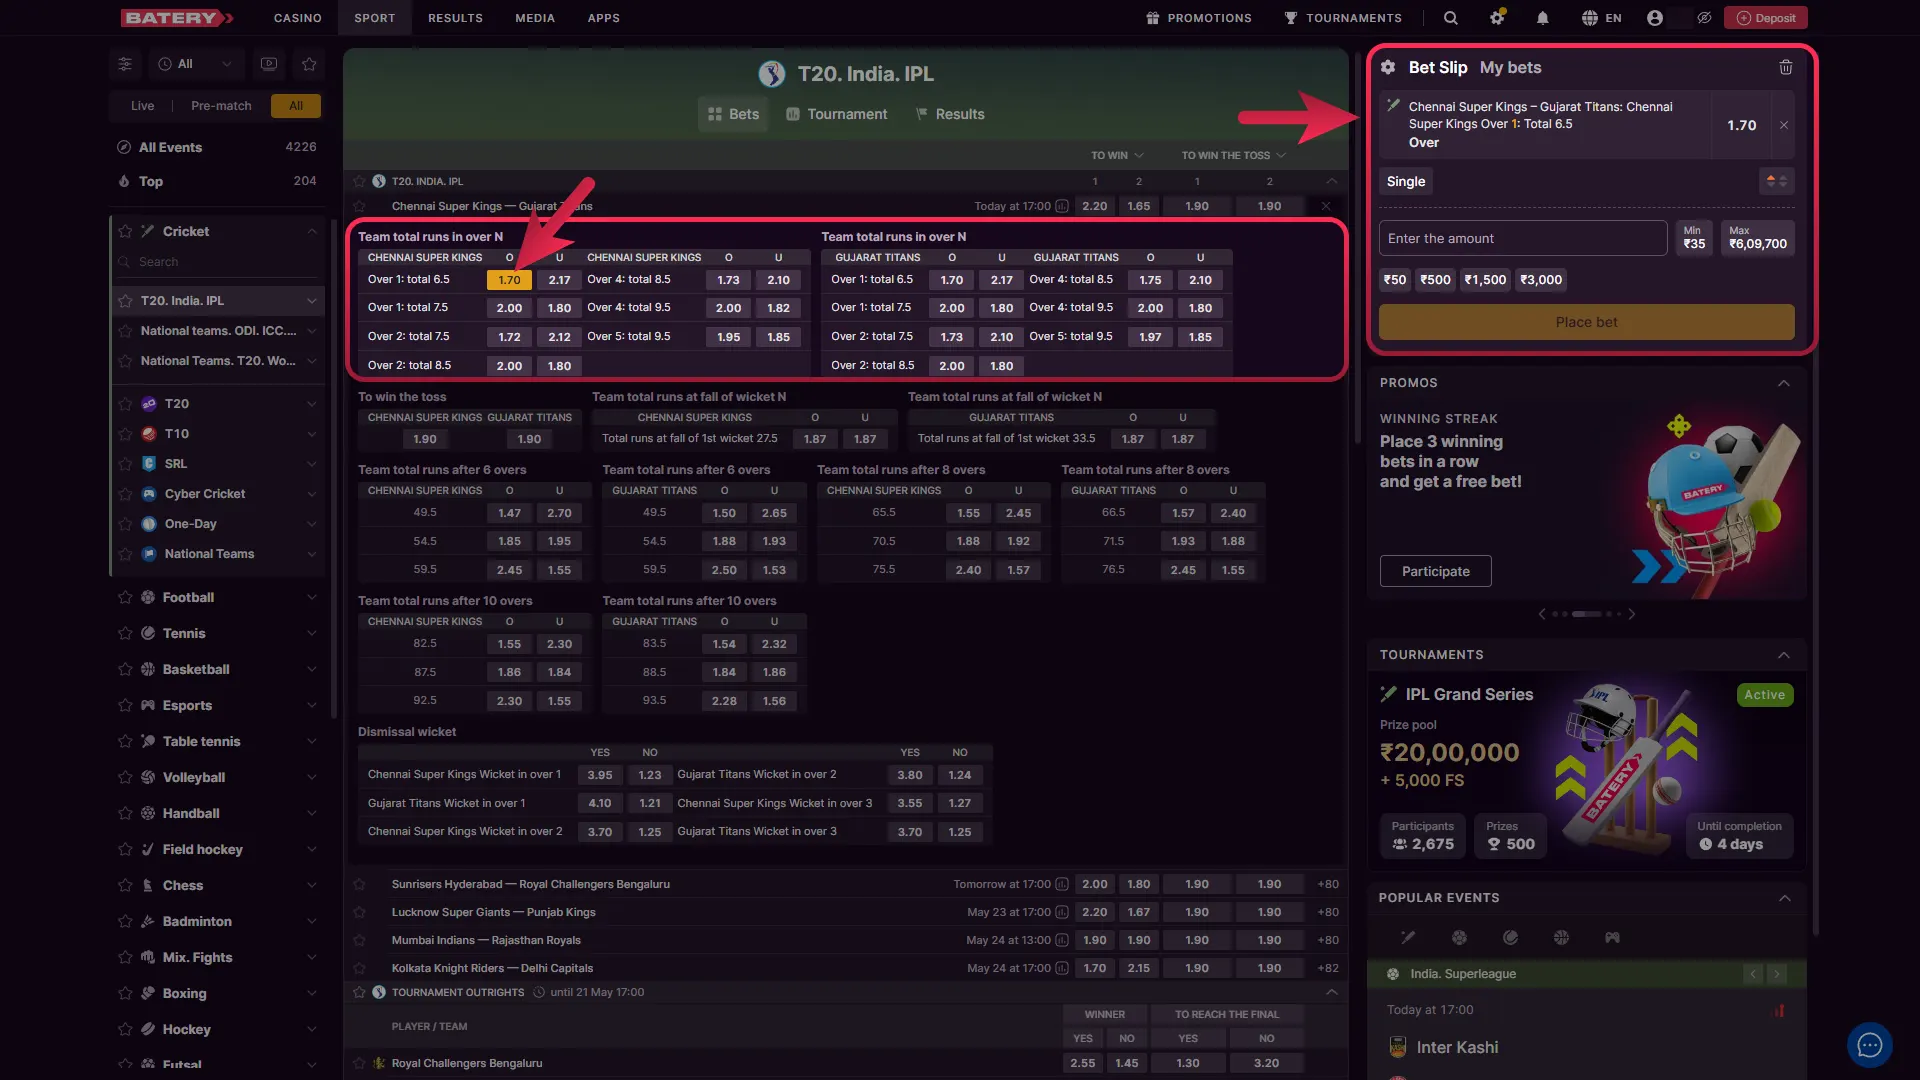Open MEDIA in top navigation
Image resolution: width=1920 pixels, height=1080 pixels.
pos(535,18)
